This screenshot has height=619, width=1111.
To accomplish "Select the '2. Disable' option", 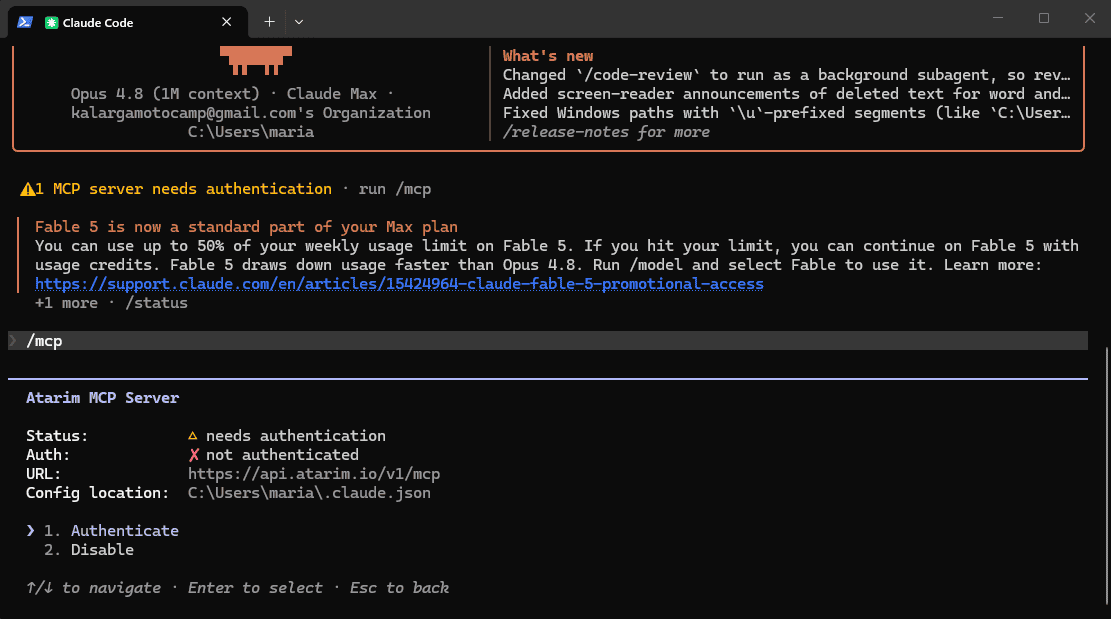I will (89, 550).
